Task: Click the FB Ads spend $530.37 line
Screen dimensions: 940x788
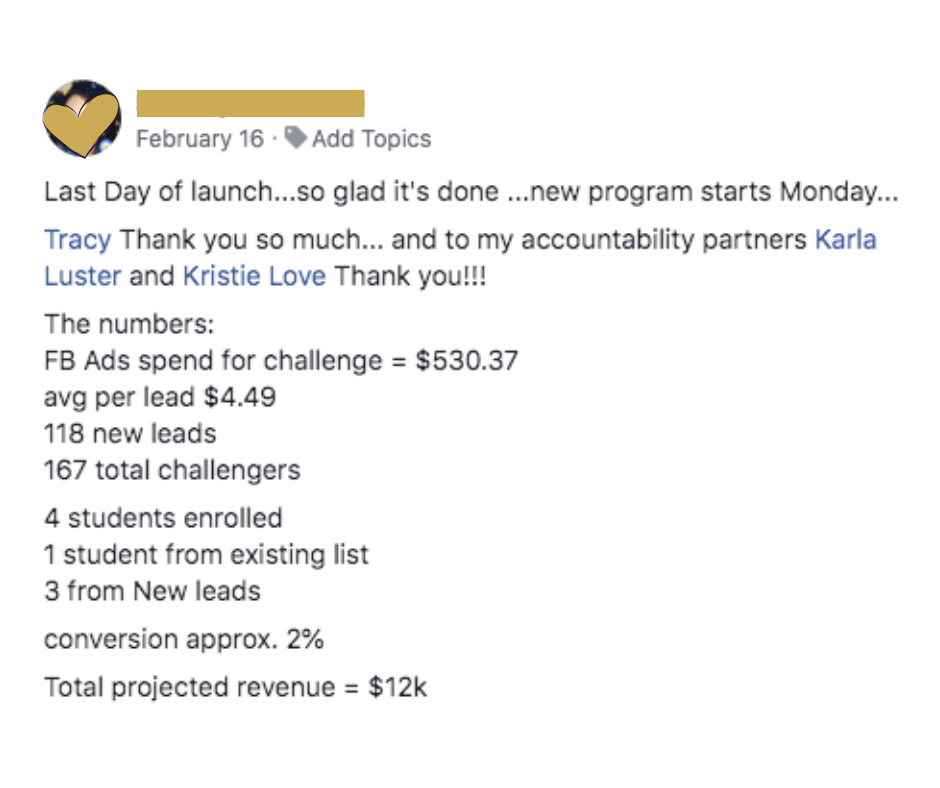Action: click(281, 361)
